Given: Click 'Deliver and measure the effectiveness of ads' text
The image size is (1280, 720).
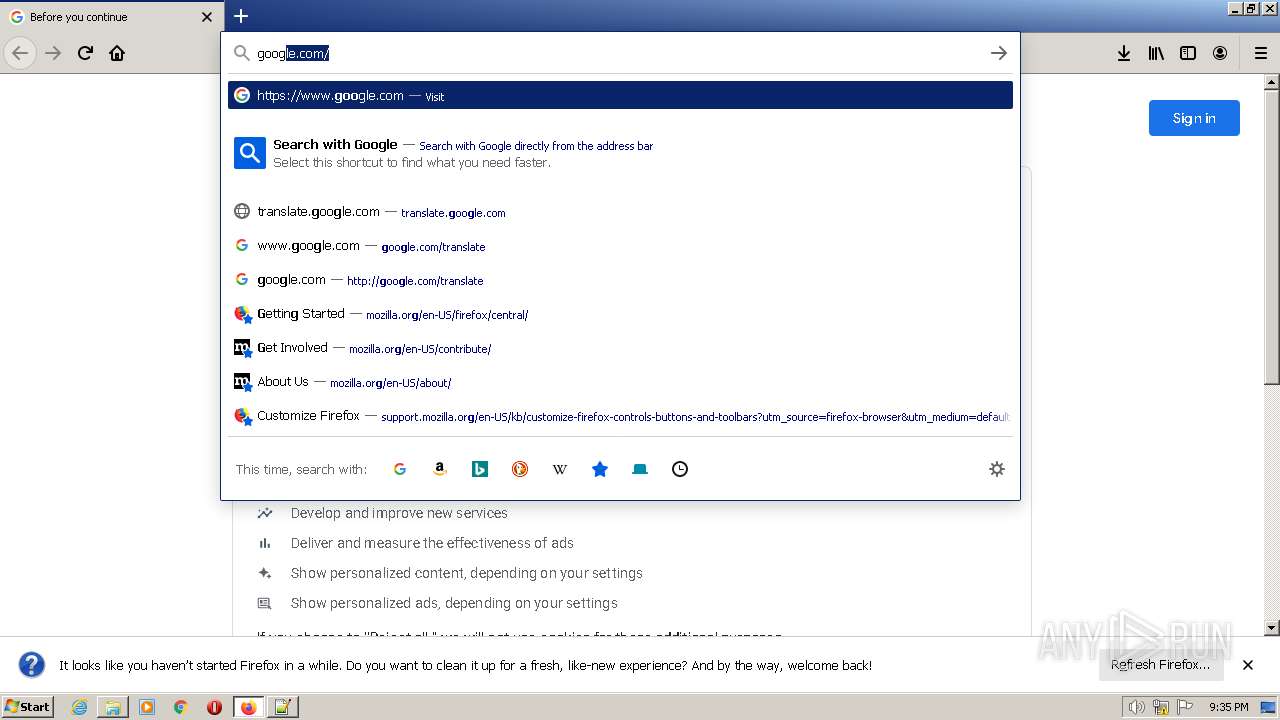Looking at the screenshot, I should pyautogui.click(x=432, y=543).
